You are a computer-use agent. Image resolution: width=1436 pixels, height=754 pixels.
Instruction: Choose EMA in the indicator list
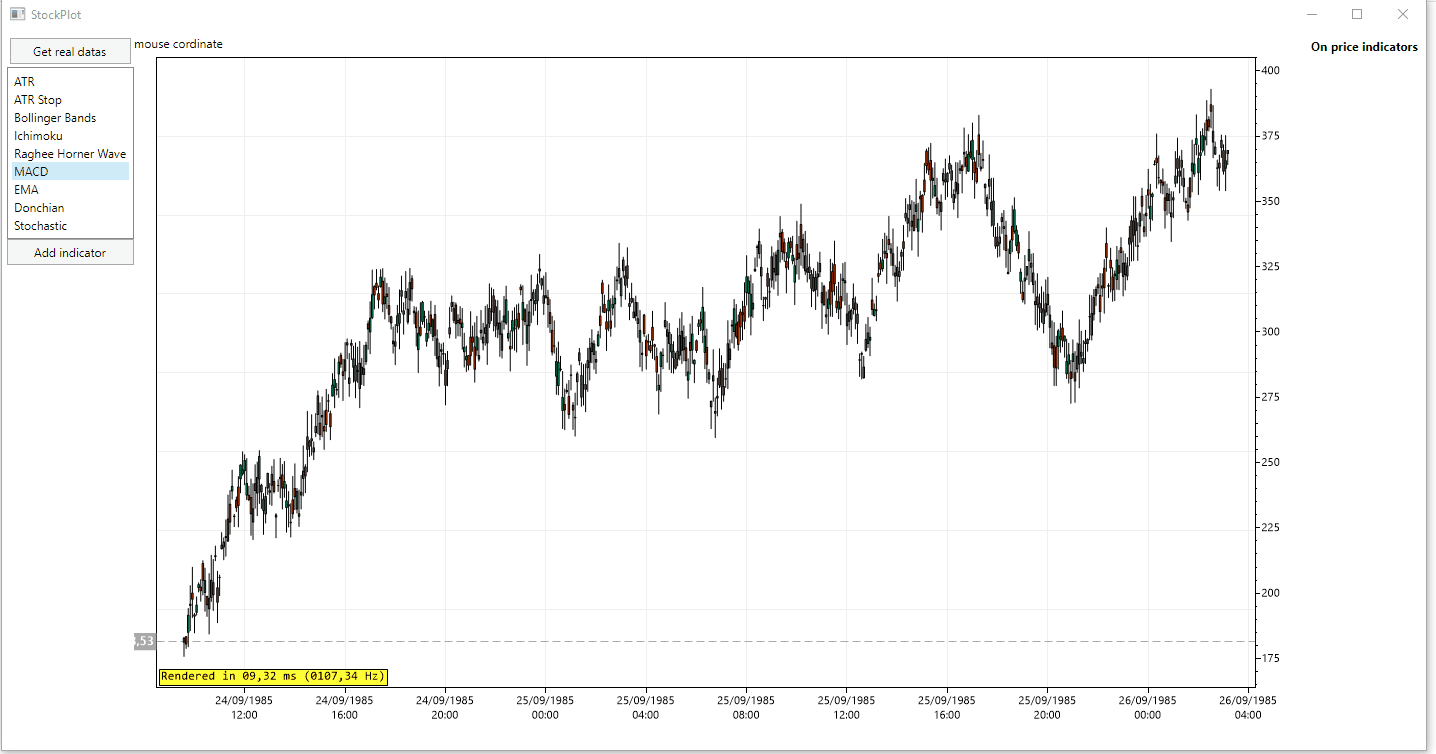click(x=70, y=190)
